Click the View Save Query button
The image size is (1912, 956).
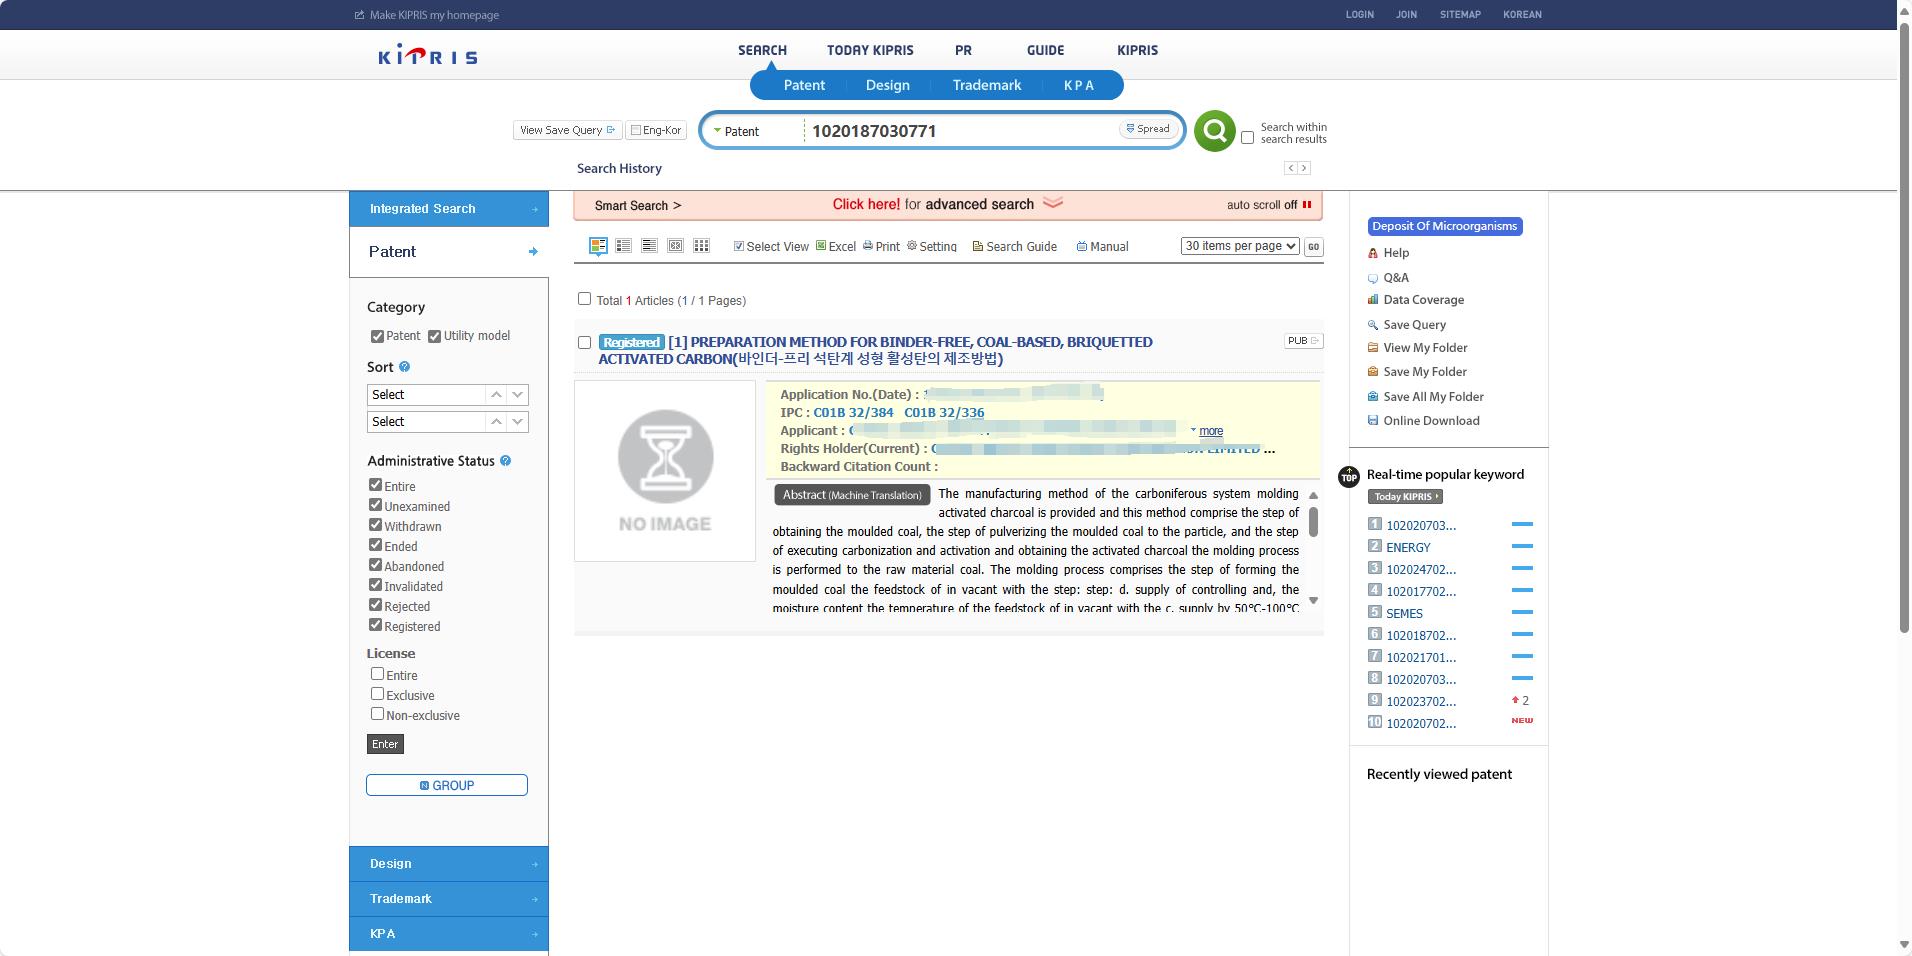567,130
